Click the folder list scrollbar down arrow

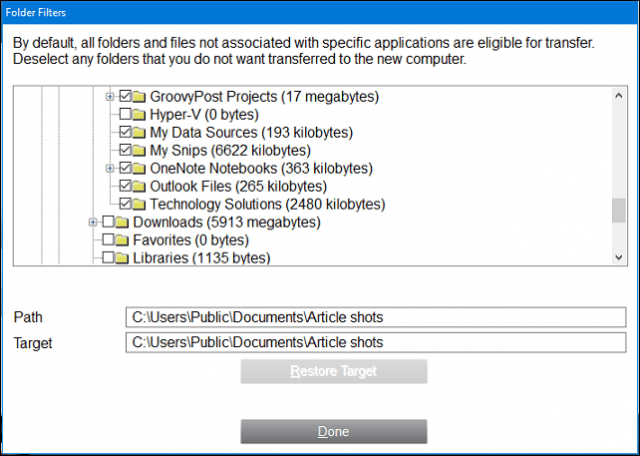coord(618,257)
